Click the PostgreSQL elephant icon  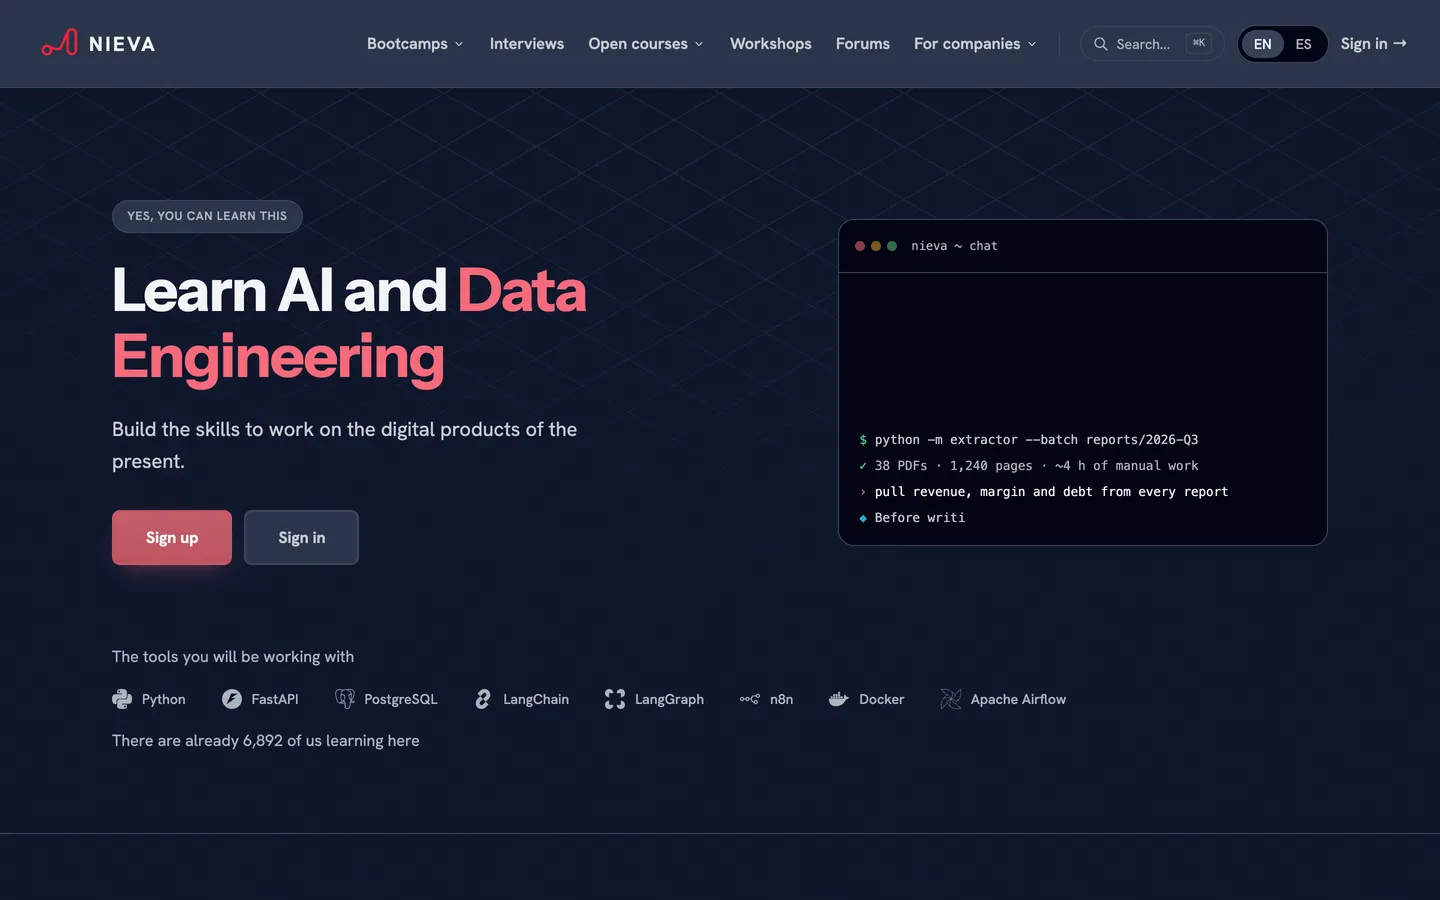pos(345,699)
